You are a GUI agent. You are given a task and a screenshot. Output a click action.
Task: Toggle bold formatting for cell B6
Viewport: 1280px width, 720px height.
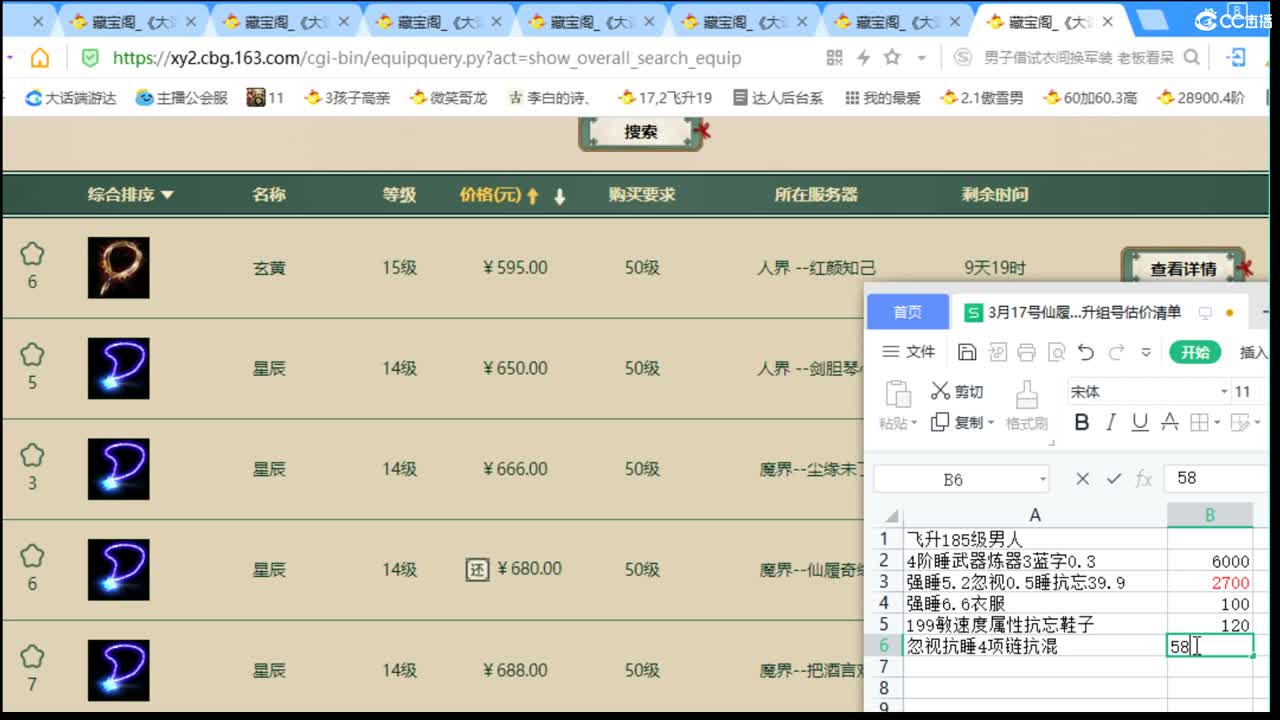(1082, 421)
